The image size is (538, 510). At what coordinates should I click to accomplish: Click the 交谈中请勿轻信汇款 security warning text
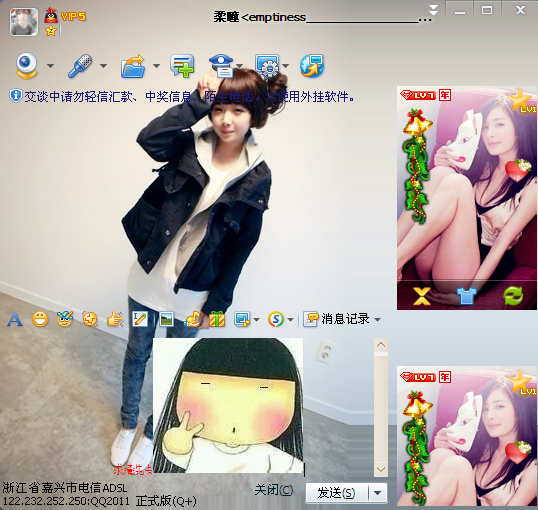[x=189, y=97]
